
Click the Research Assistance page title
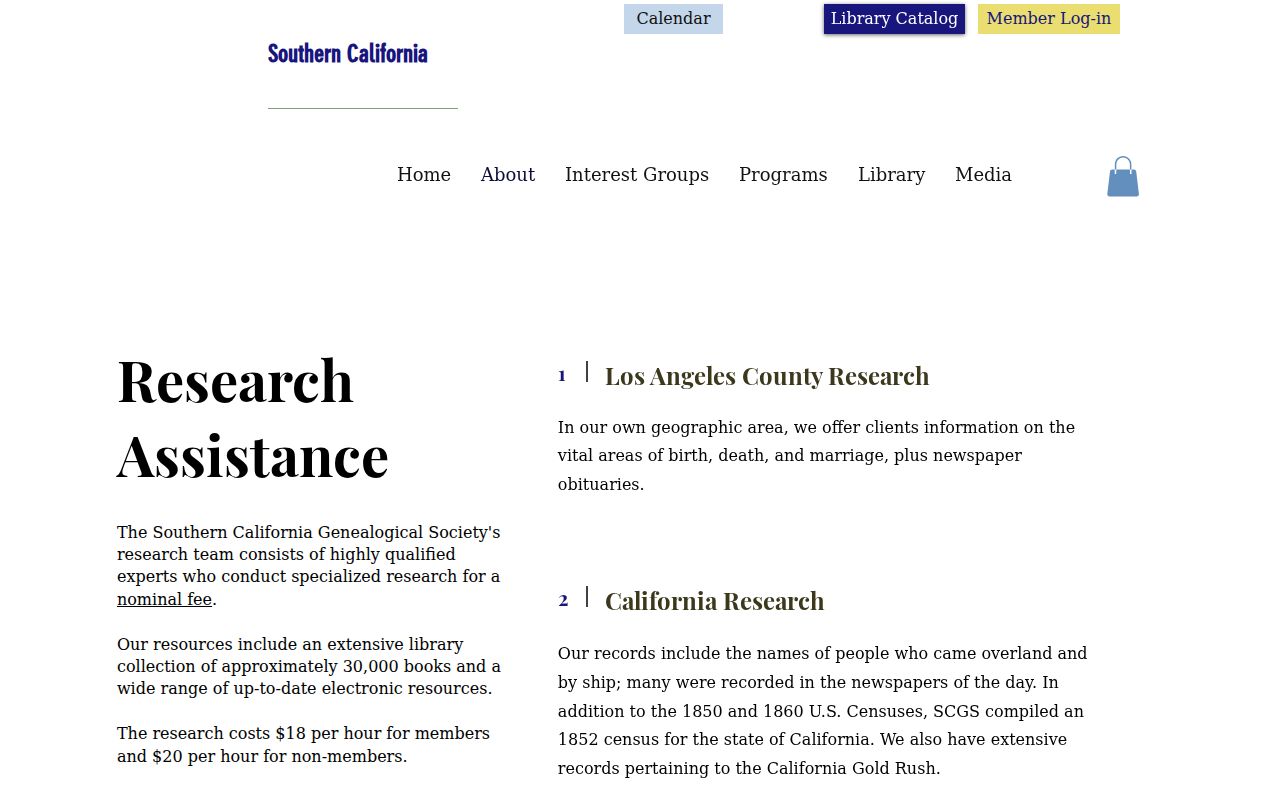point(253,418)
